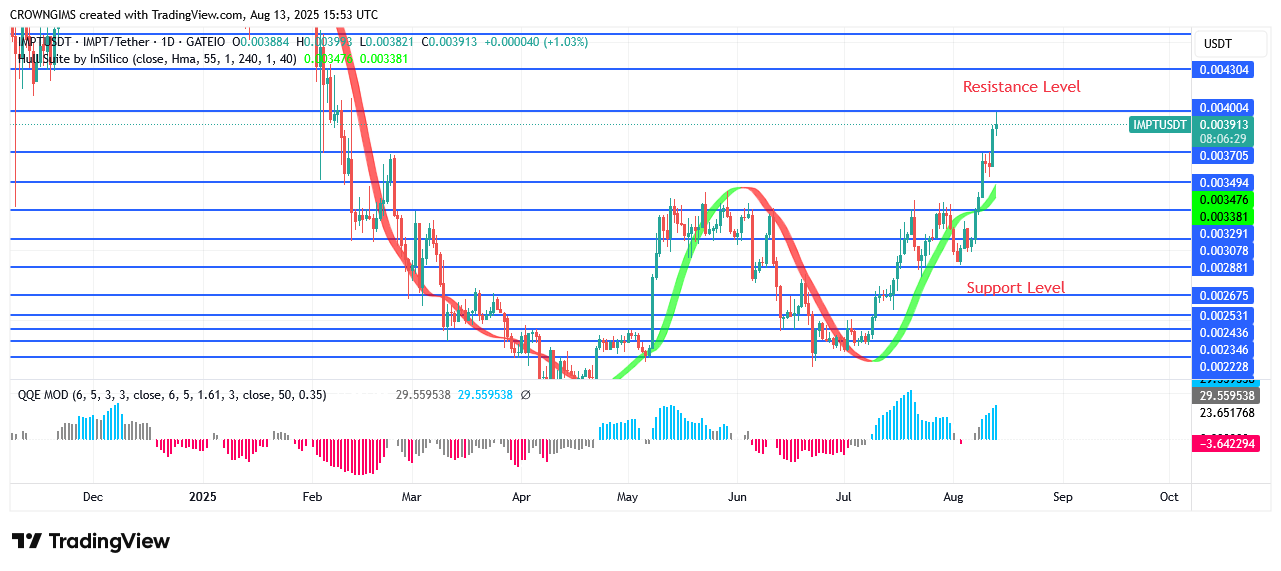Click green Hull value 0.003381 on axis

1225,216
